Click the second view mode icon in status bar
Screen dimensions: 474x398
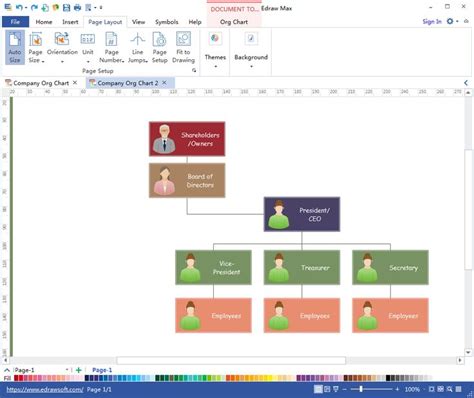pyautogui.click(x=327, y=389)
